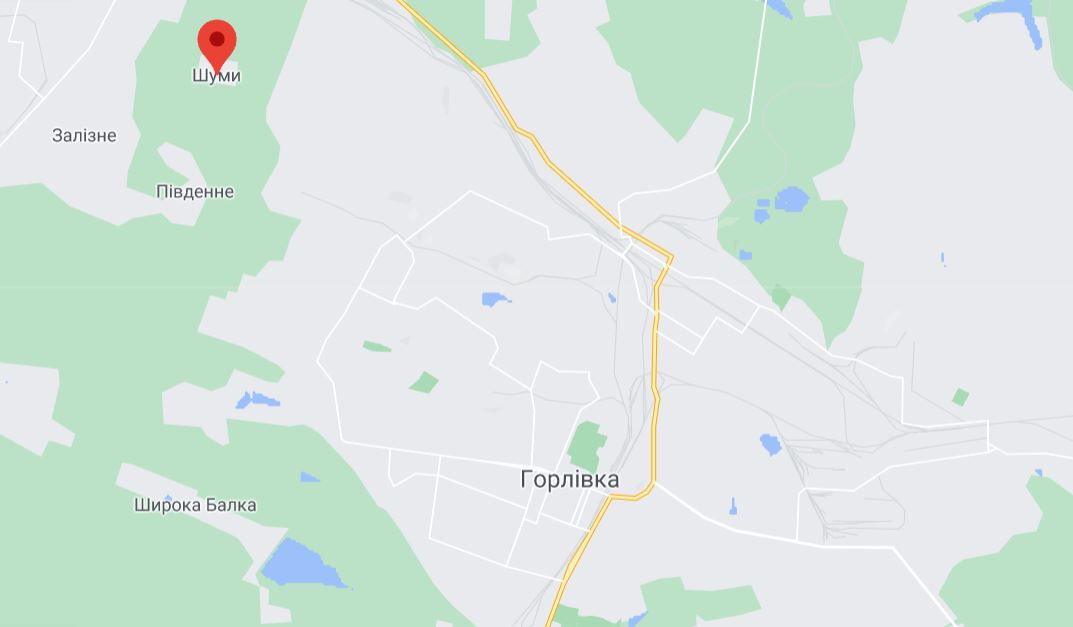Select the small blue pond west of Широка Балка forest
This screenshot has height=627, width=1073.
pyautogui.click(x=257, y=400)
